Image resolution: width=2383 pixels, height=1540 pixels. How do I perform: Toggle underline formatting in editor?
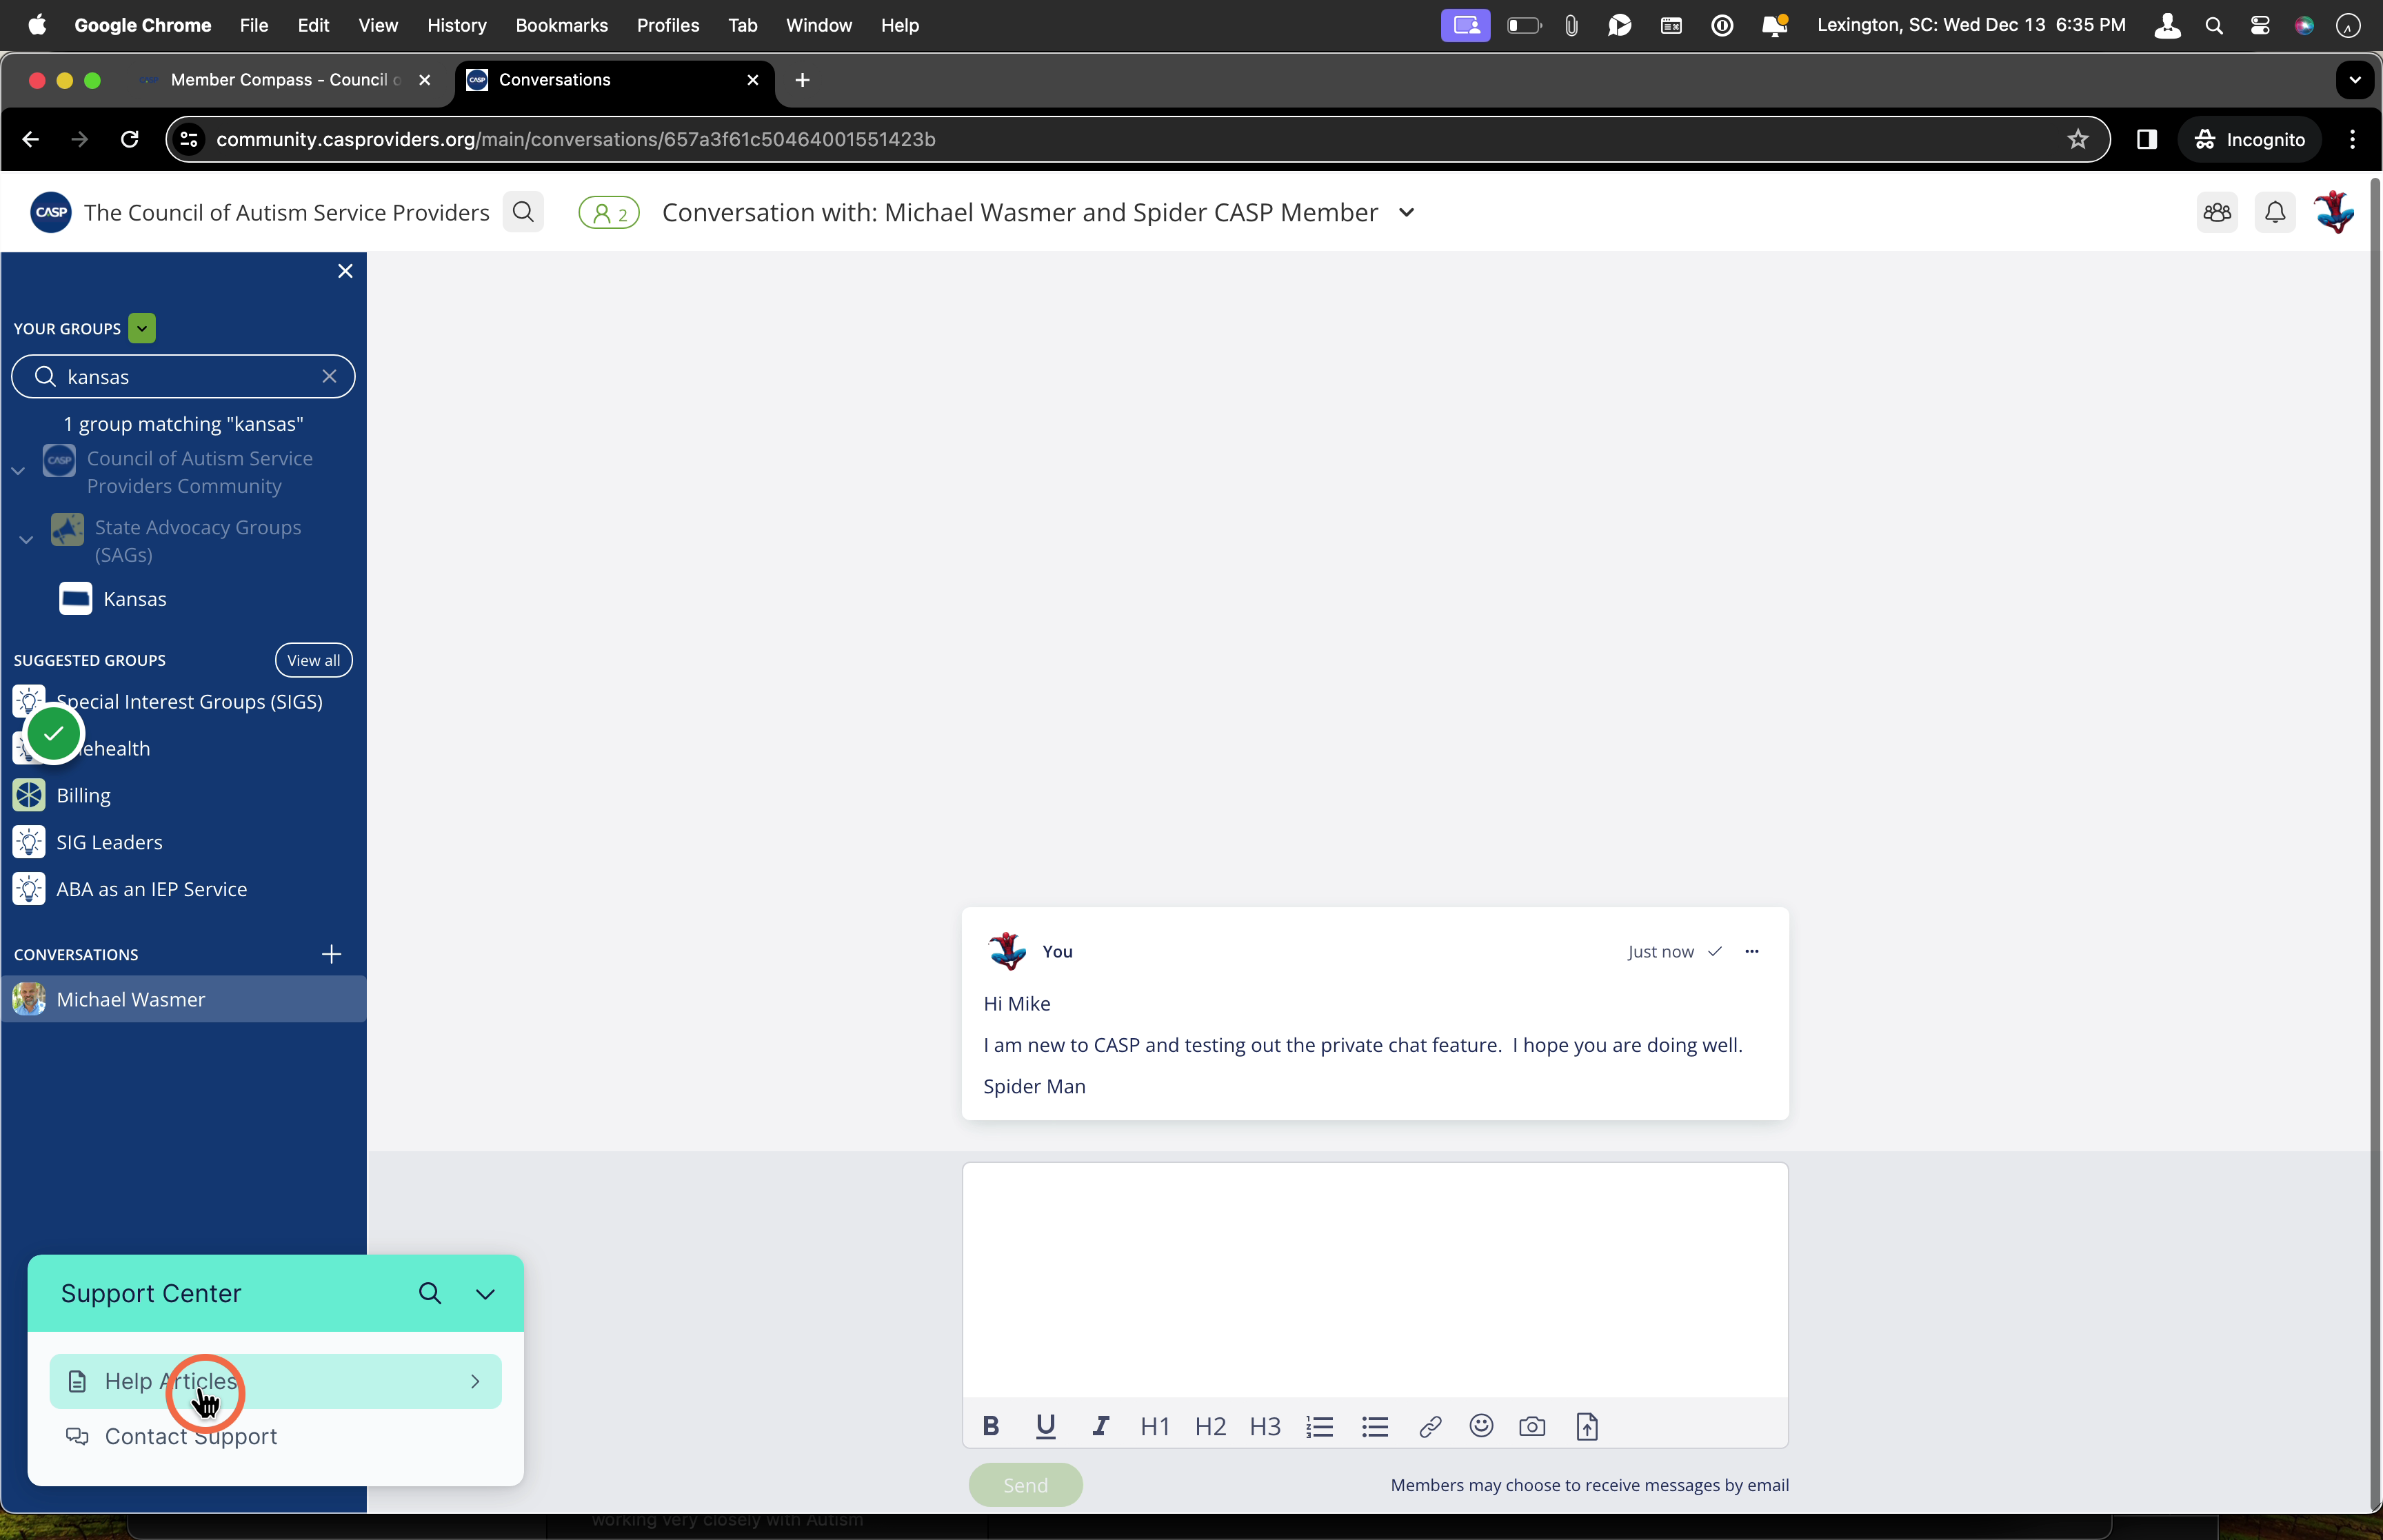coord(1045,1426)
